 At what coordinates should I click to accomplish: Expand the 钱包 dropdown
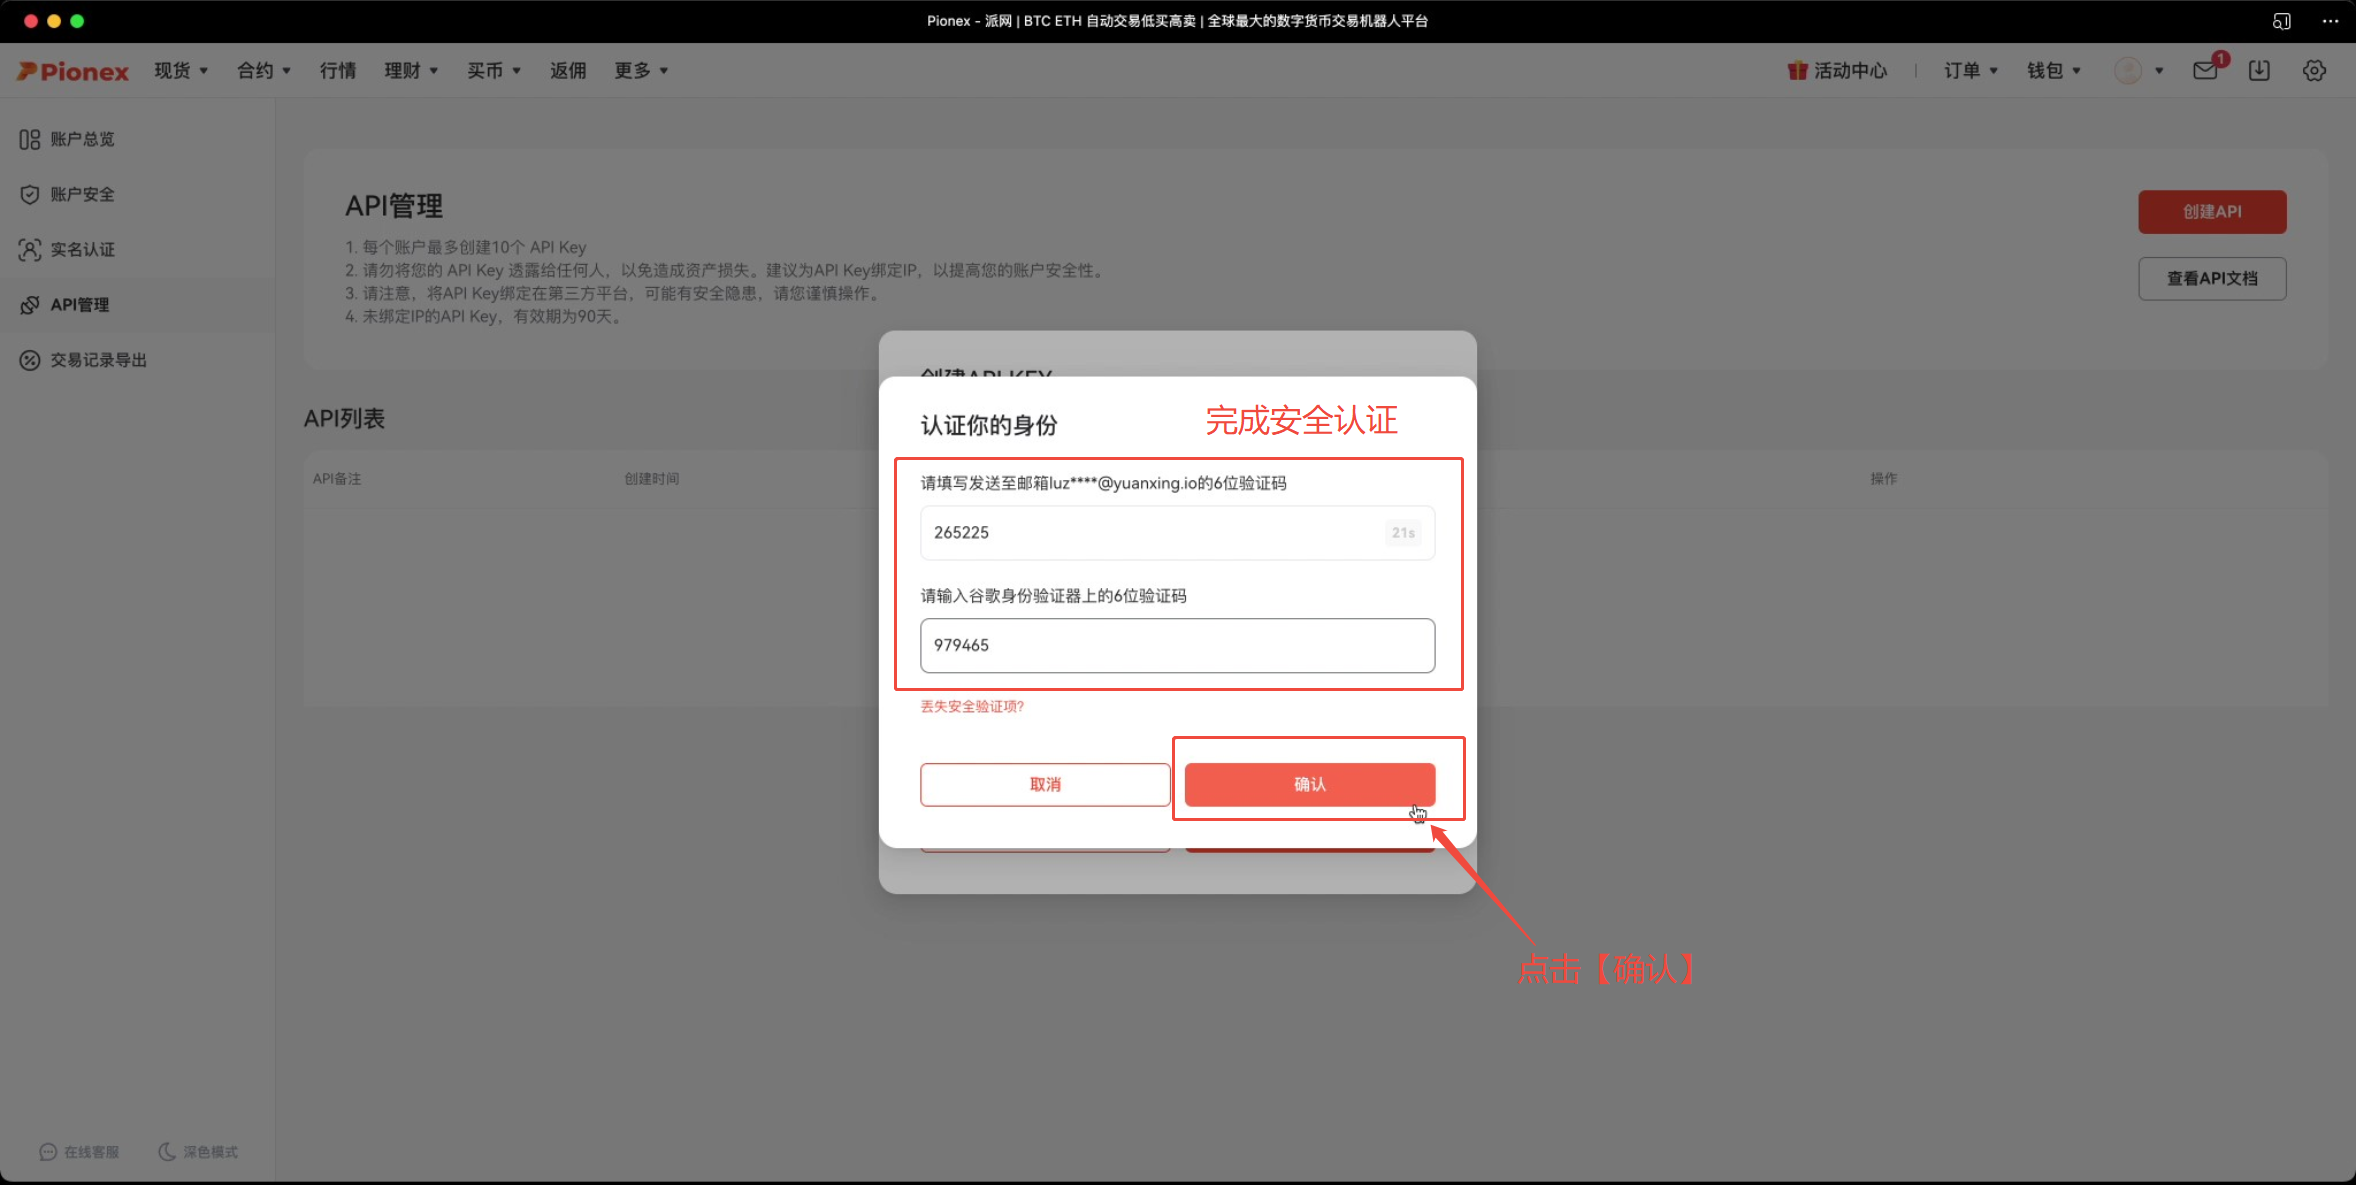point(2052,70)
